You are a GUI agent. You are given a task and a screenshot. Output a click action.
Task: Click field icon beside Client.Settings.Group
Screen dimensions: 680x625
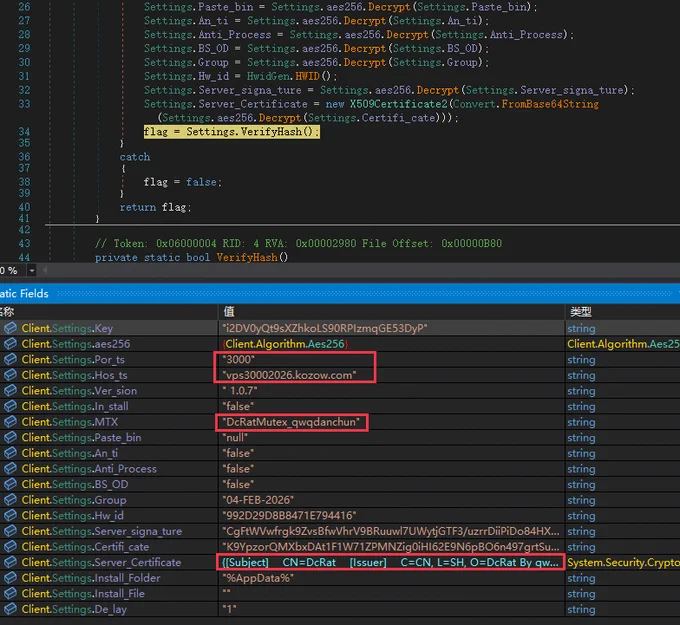[10, 500]
